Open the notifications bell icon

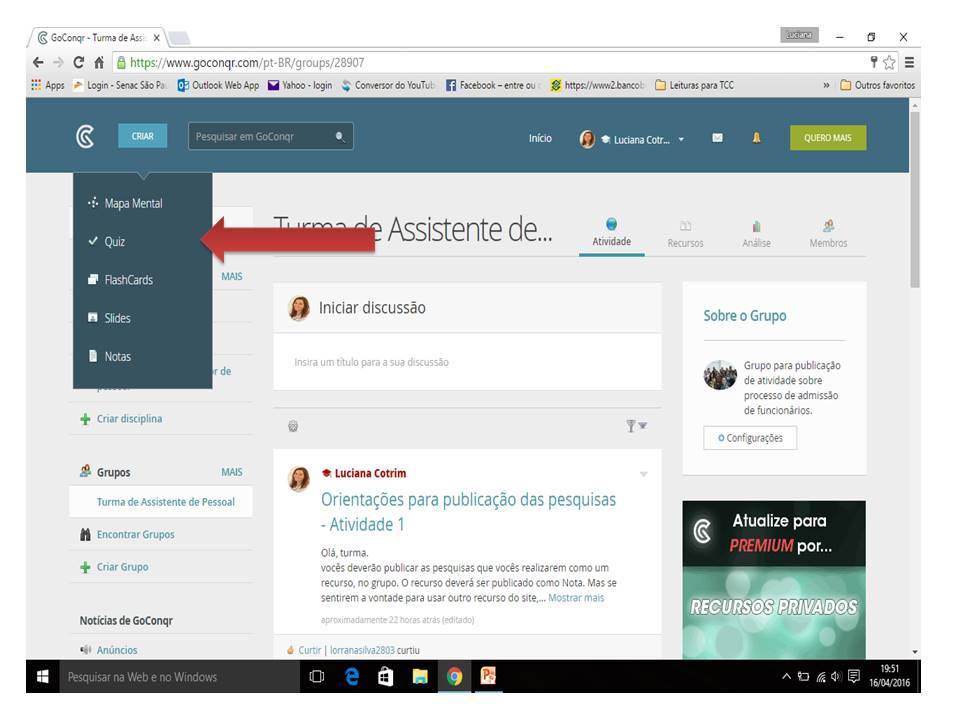pos(756,138)
